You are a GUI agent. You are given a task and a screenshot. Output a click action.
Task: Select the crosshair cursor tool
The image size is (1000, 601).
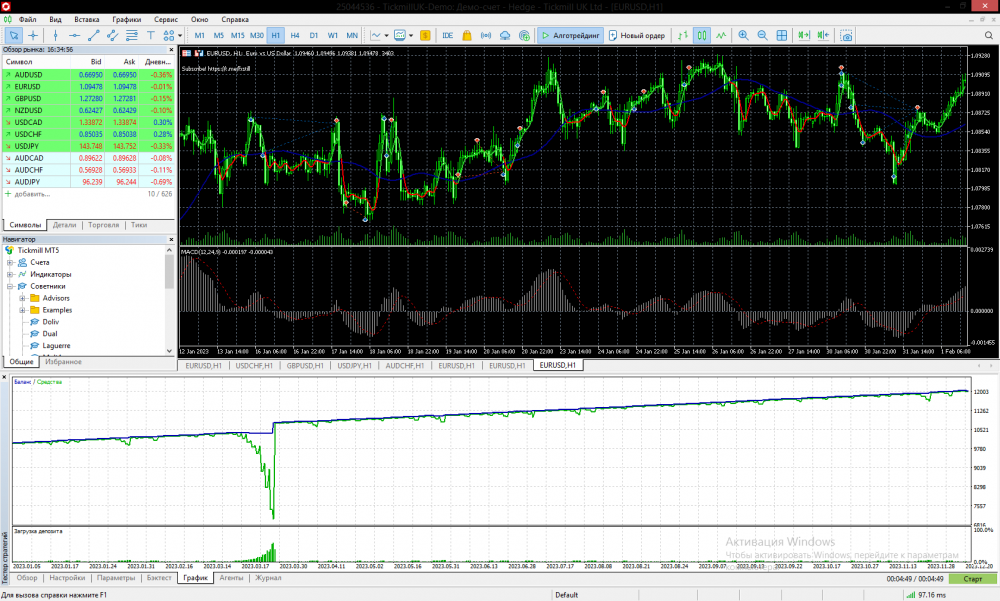tap(34, 35)
